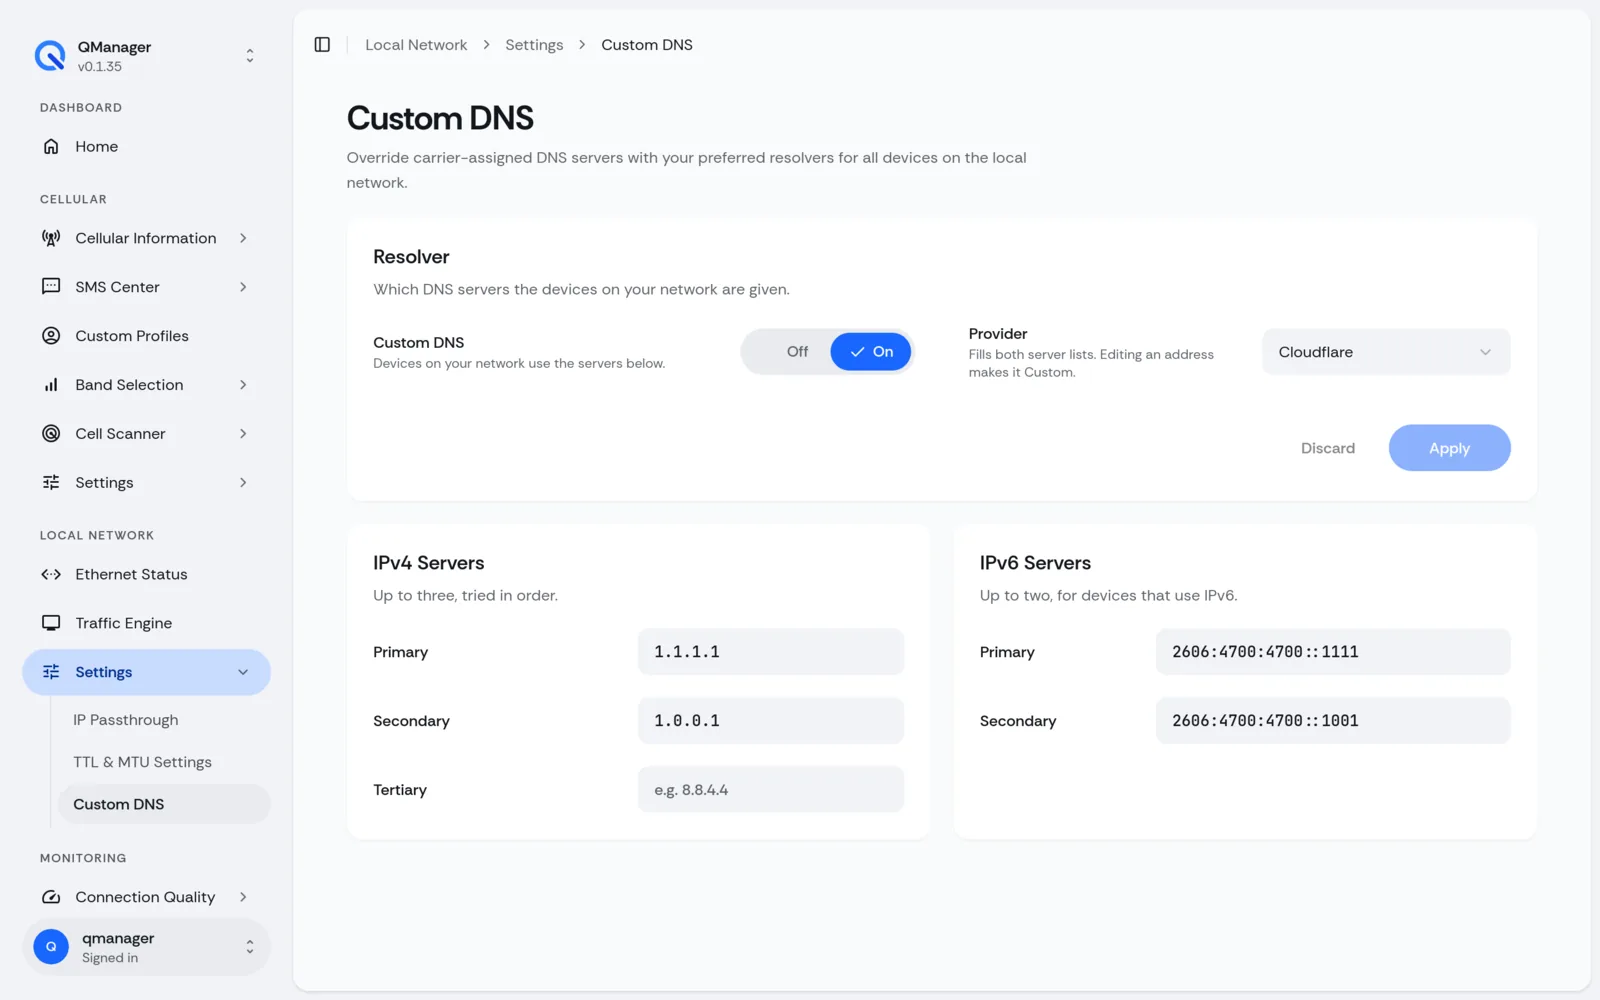
Task: Expand the Connection Quality submenu chevron
Action: click(x=243, y=897)
